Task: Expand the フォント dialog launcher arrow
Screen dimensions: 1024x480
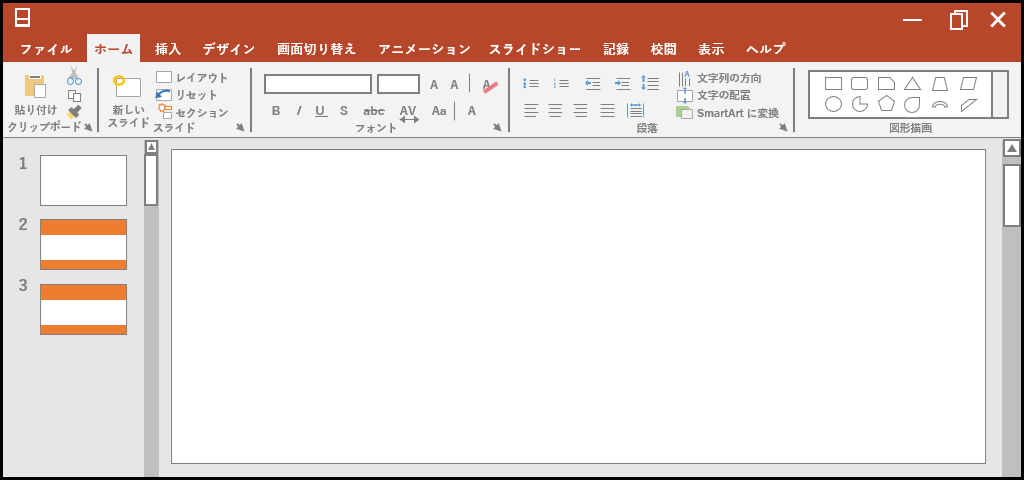Action: [x=498, y=127]
